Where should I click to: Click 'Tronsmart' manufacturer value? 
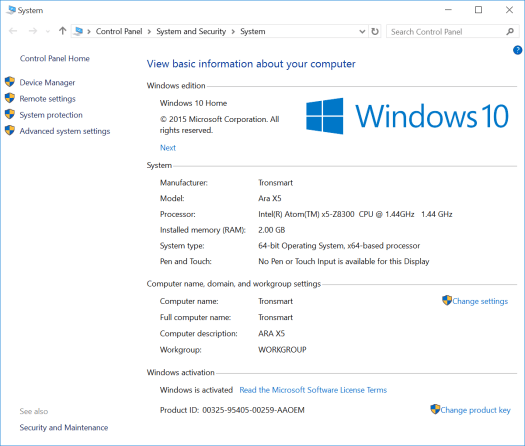coord(275,183)
